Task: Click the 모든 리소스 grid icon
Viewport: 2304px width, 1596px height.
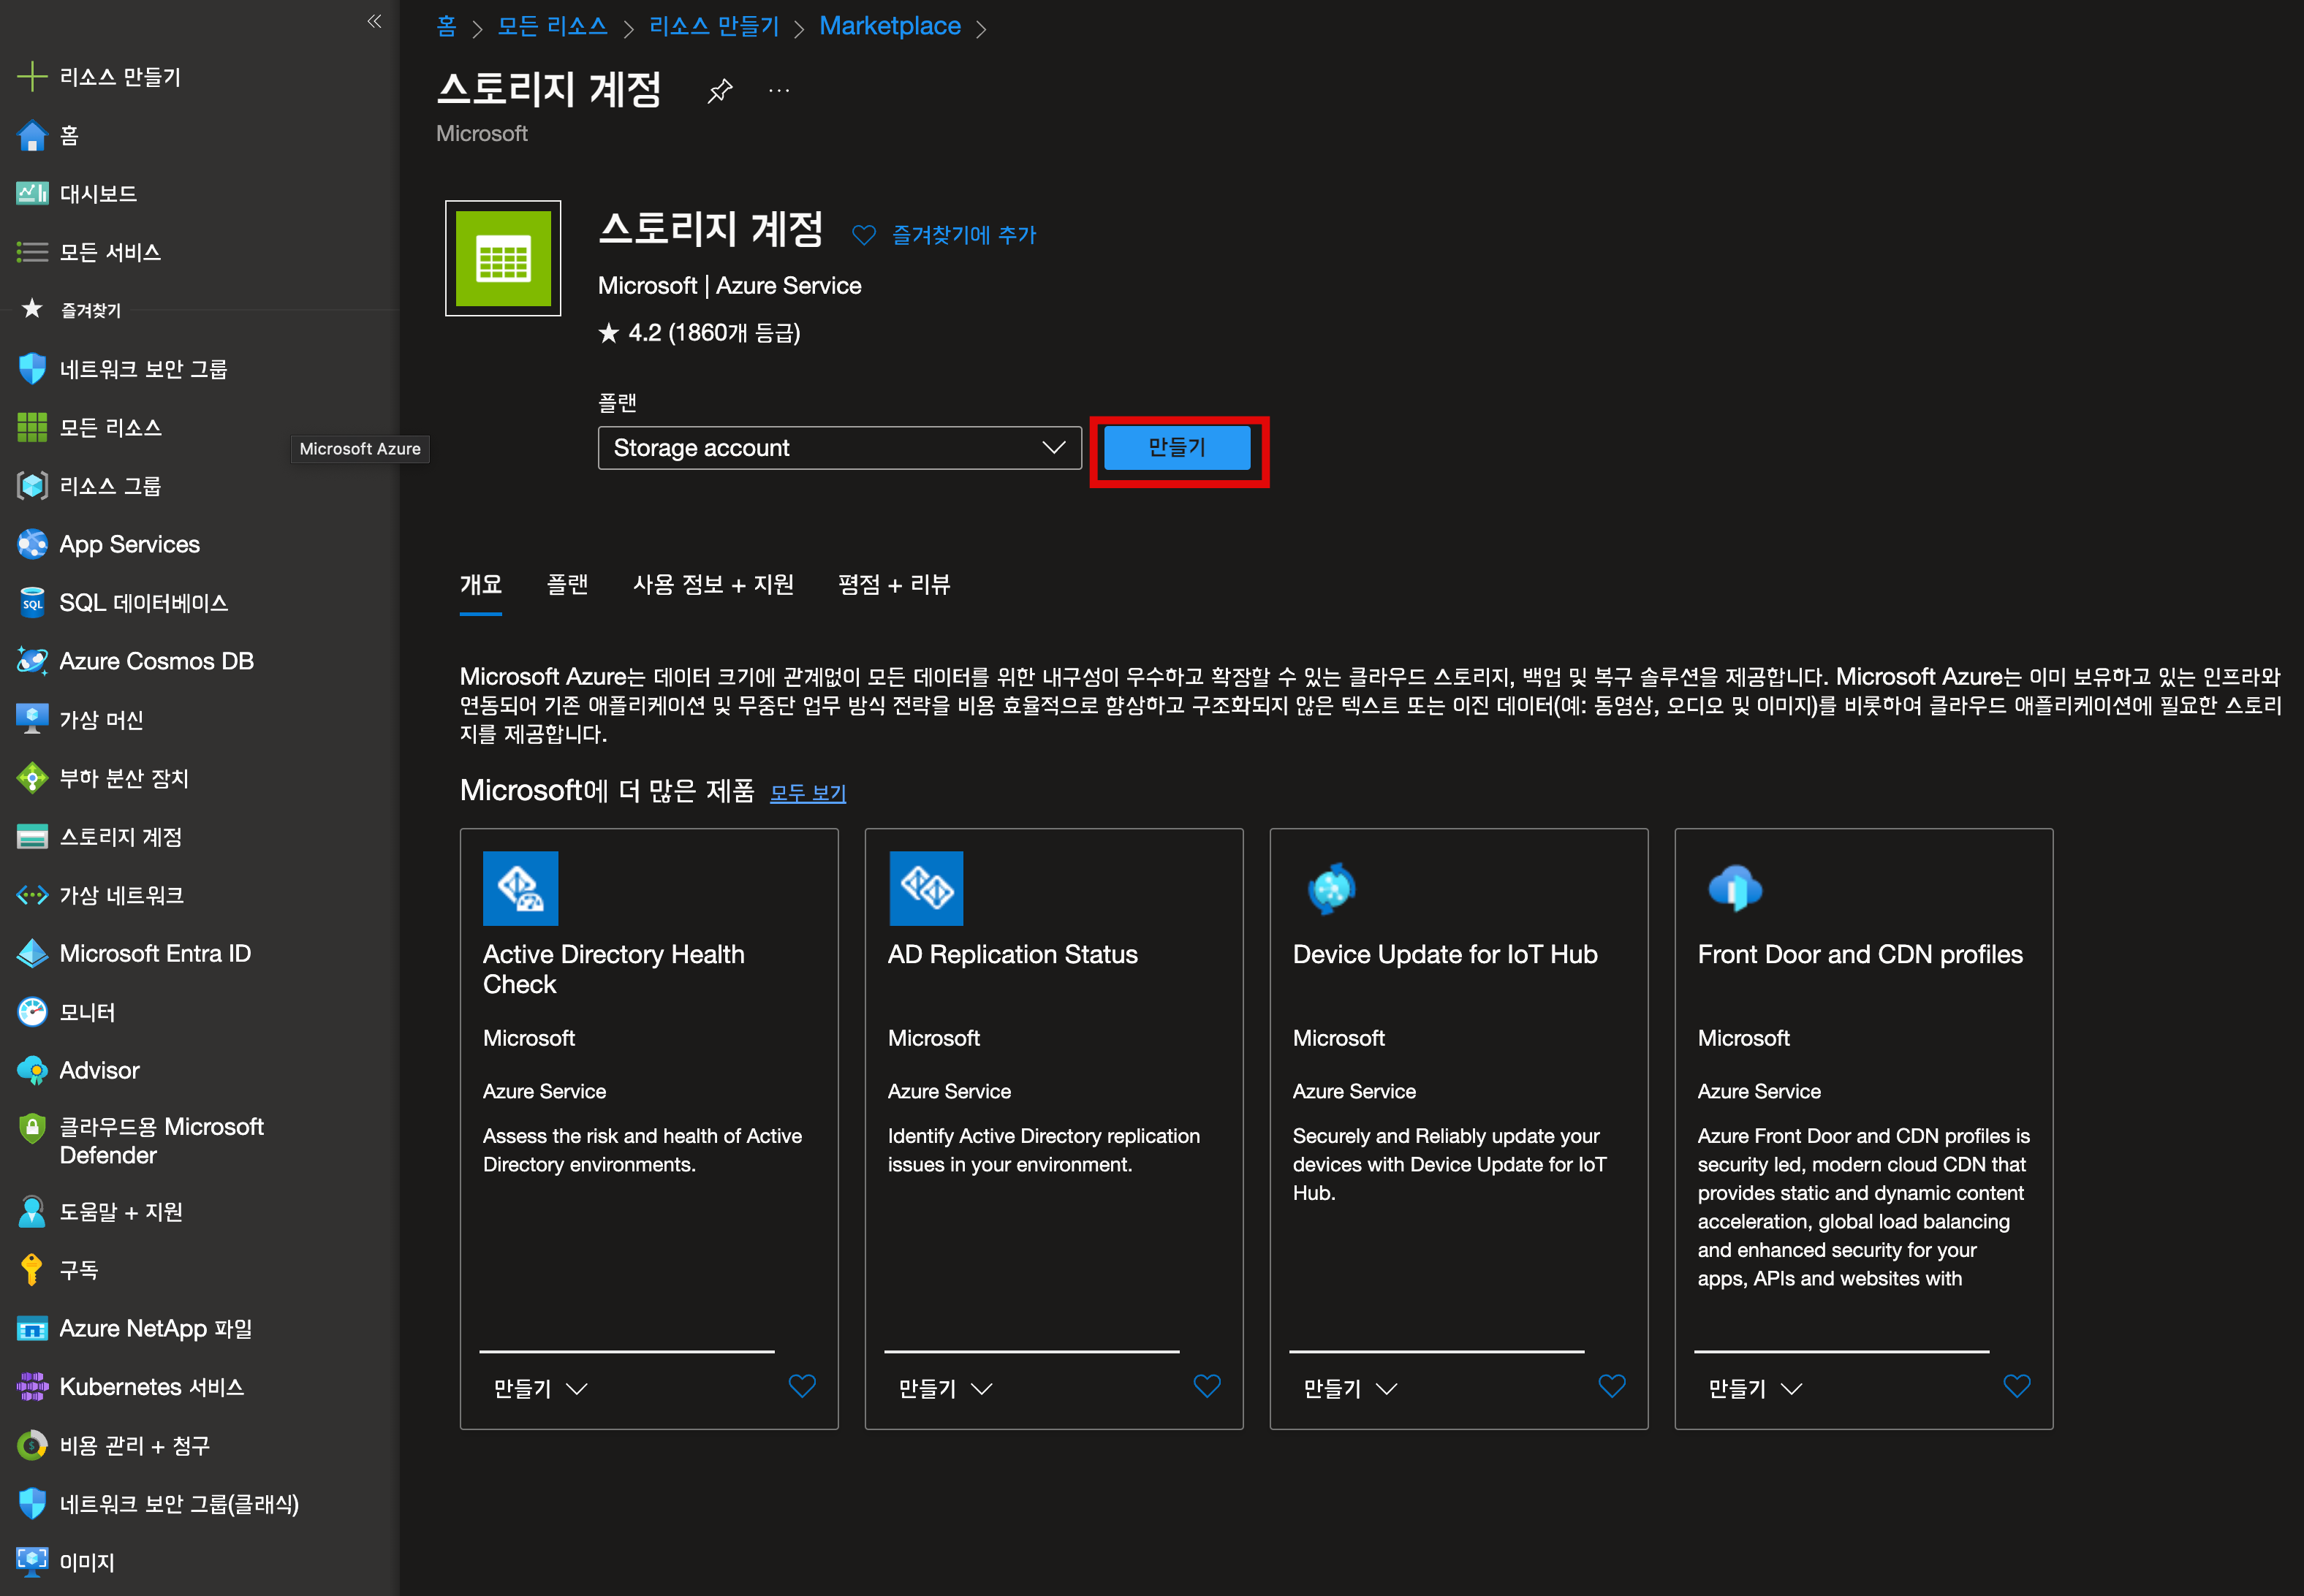Action: click(x=32, y=427)
